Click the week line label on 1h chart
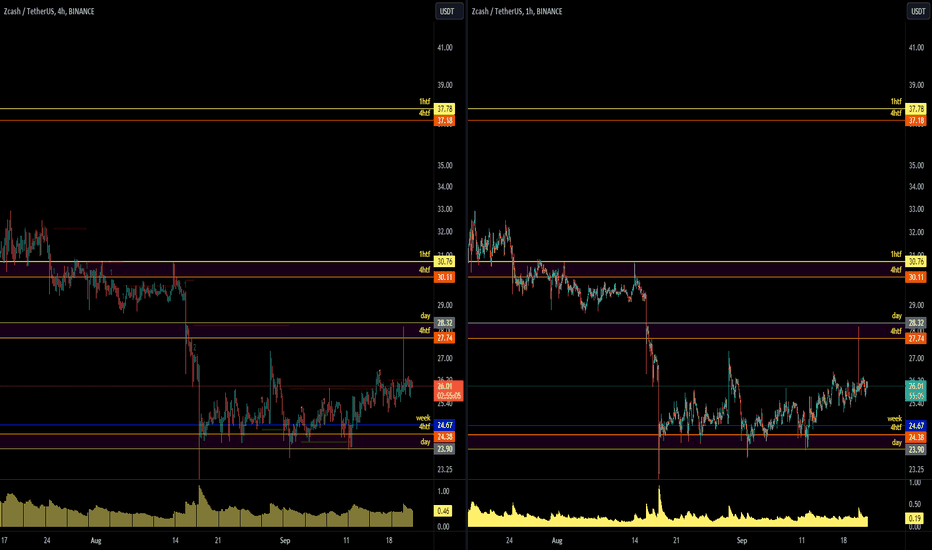Viewport: 932px width, 550px height. [x=895, y=419]
